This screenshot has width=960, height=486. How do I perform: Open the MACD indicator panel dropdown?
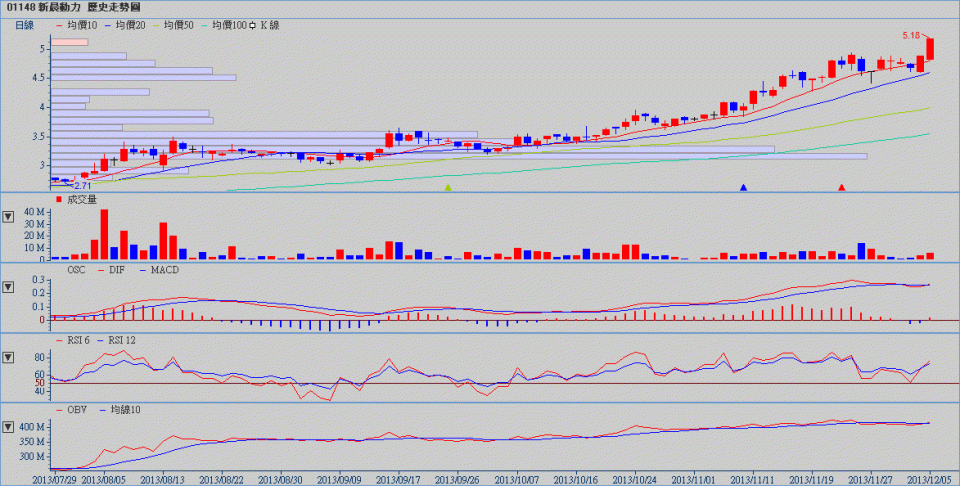9,287
